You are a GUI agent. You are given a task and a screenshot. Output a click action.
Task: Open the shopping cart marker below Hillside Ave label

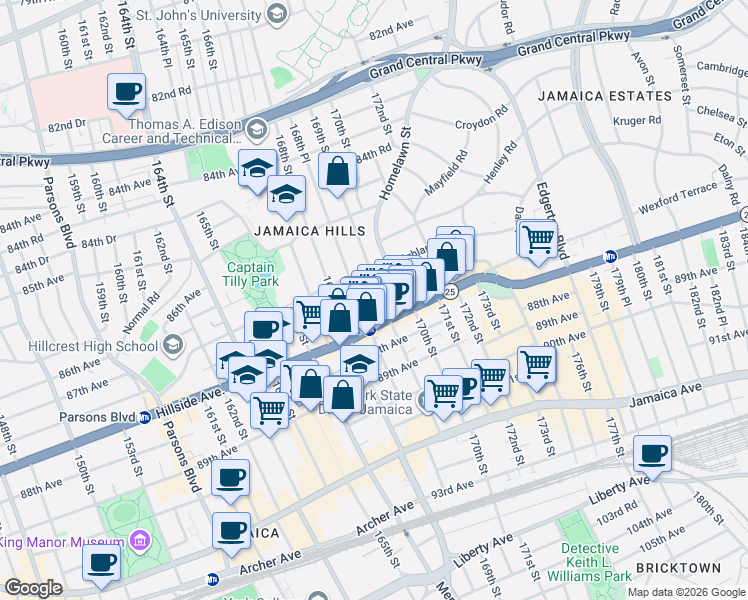click(270, 411)
